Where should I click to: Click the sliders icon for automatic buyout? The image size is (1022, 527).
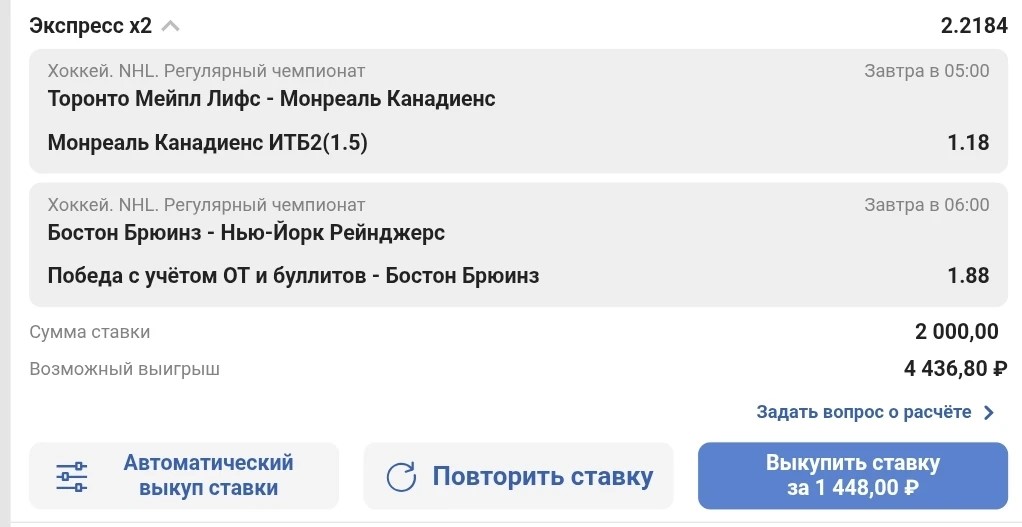click(71, 476)
